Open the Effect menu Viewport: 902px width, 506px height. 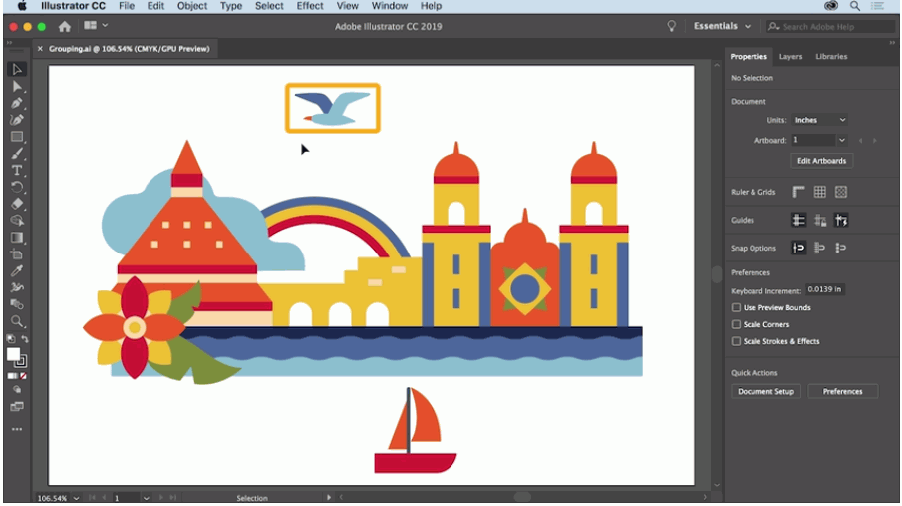coord(310,6)
